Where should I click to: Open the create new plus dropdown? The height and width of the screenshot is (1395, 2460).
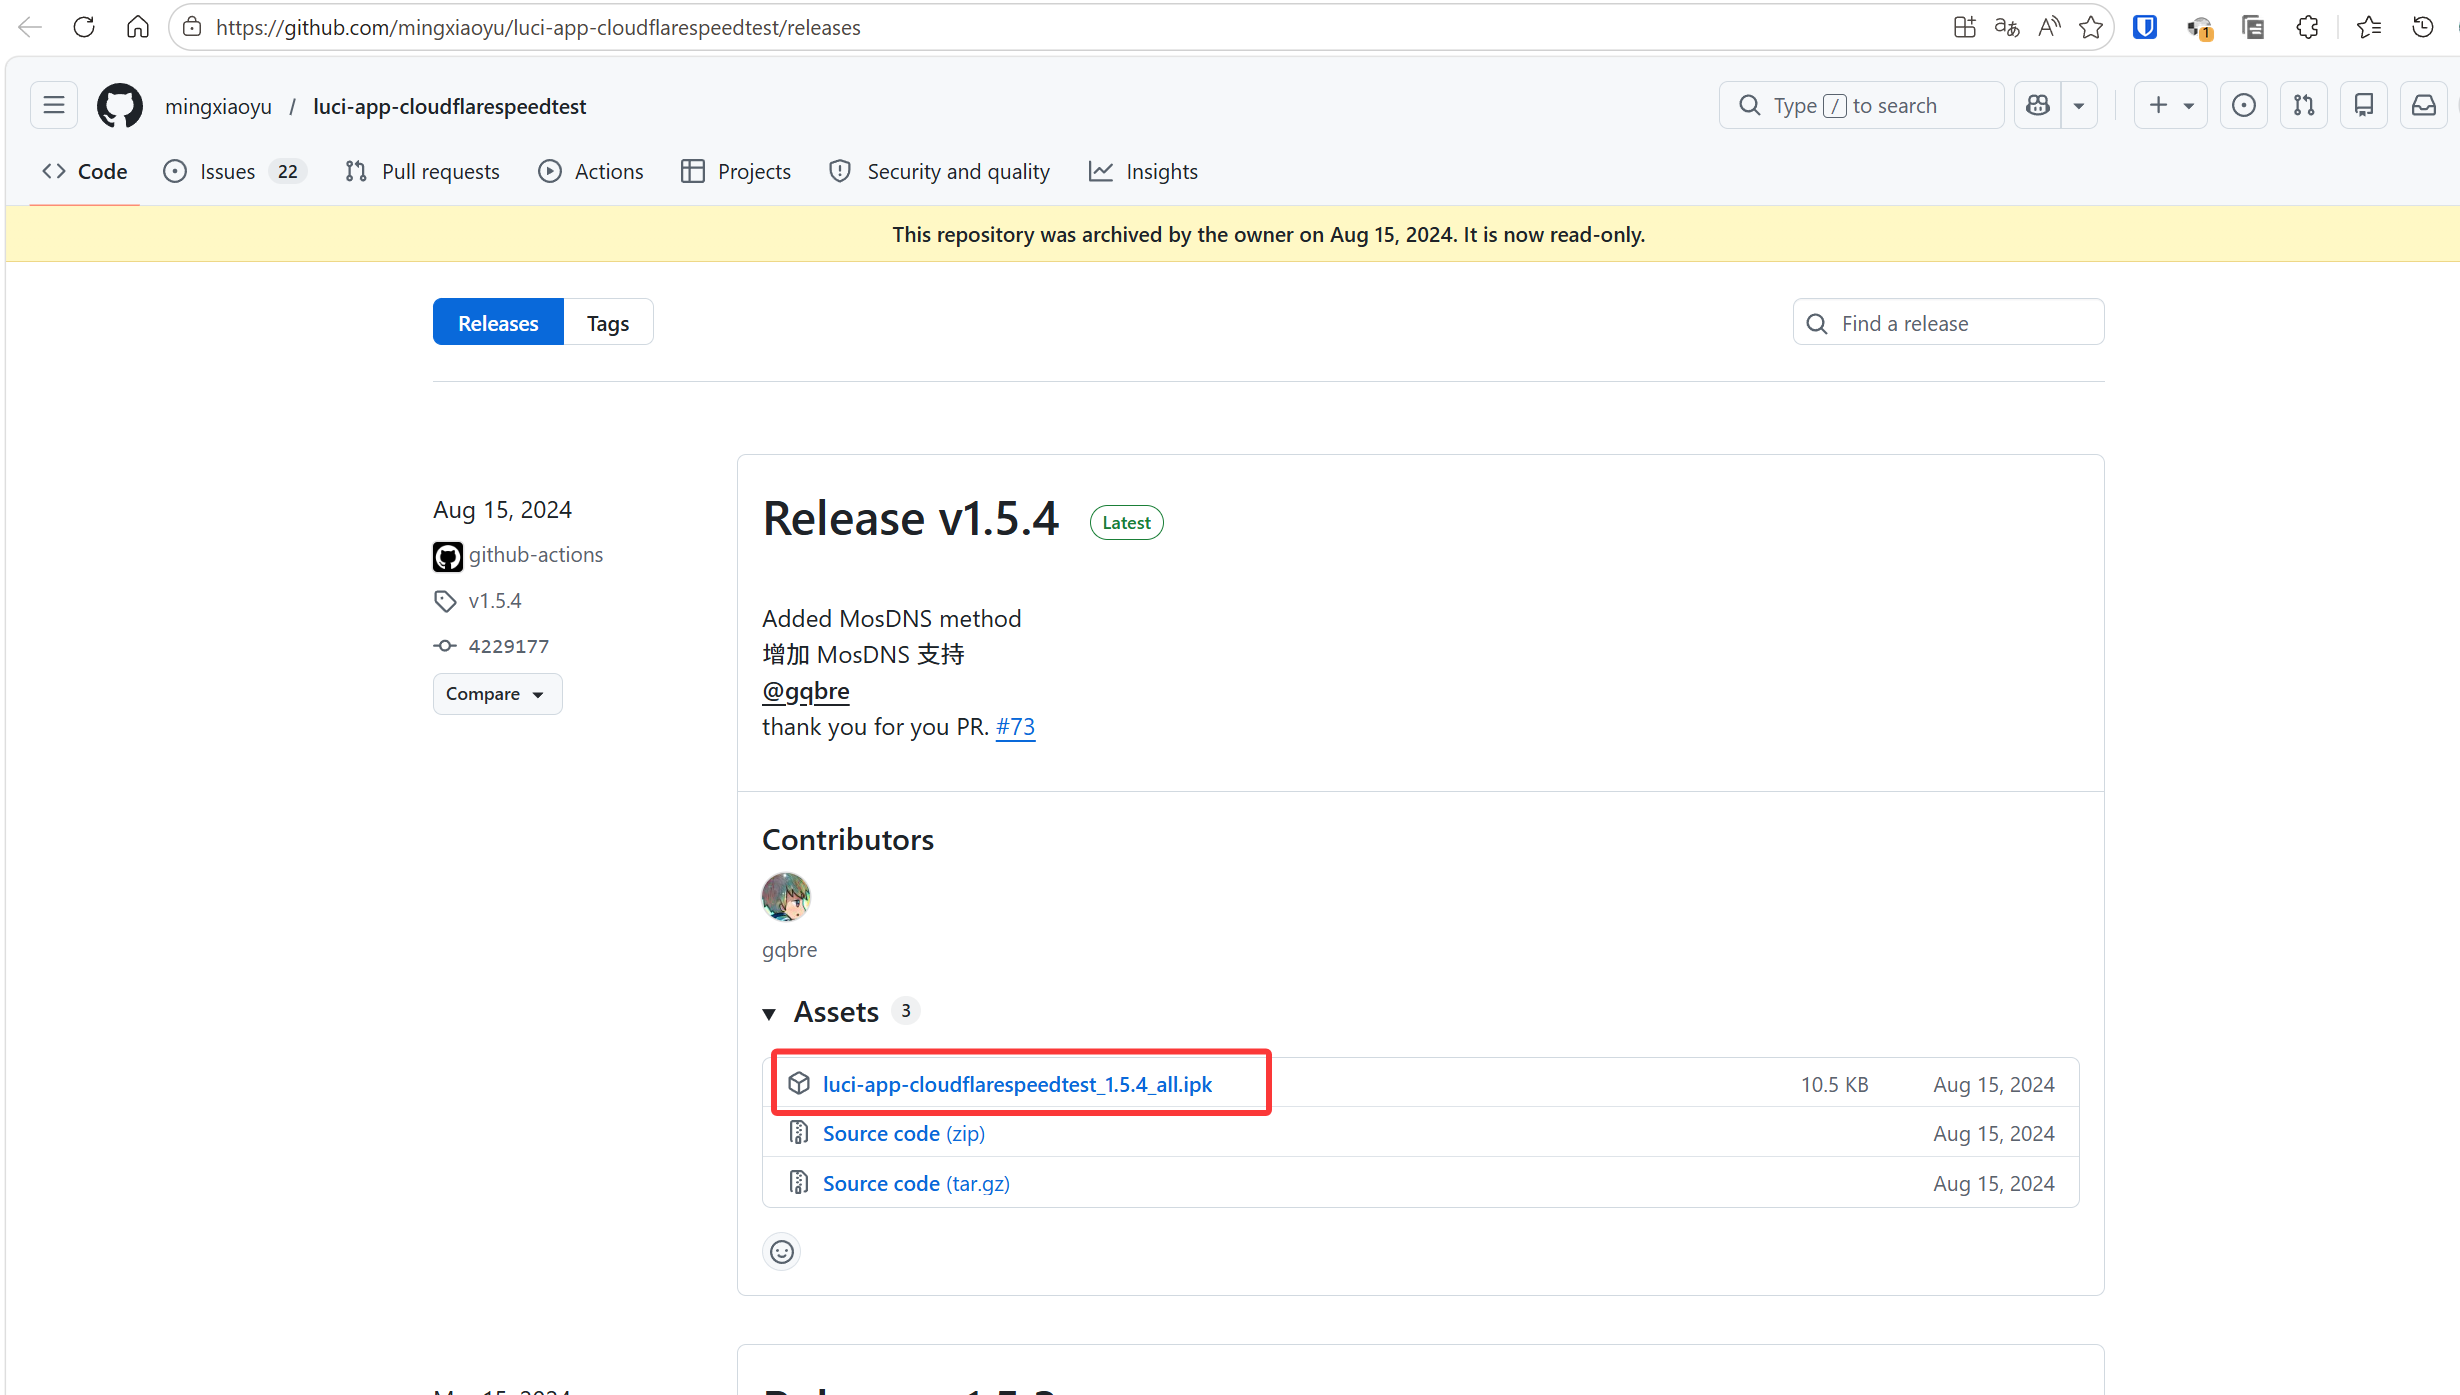point(2170,106)
